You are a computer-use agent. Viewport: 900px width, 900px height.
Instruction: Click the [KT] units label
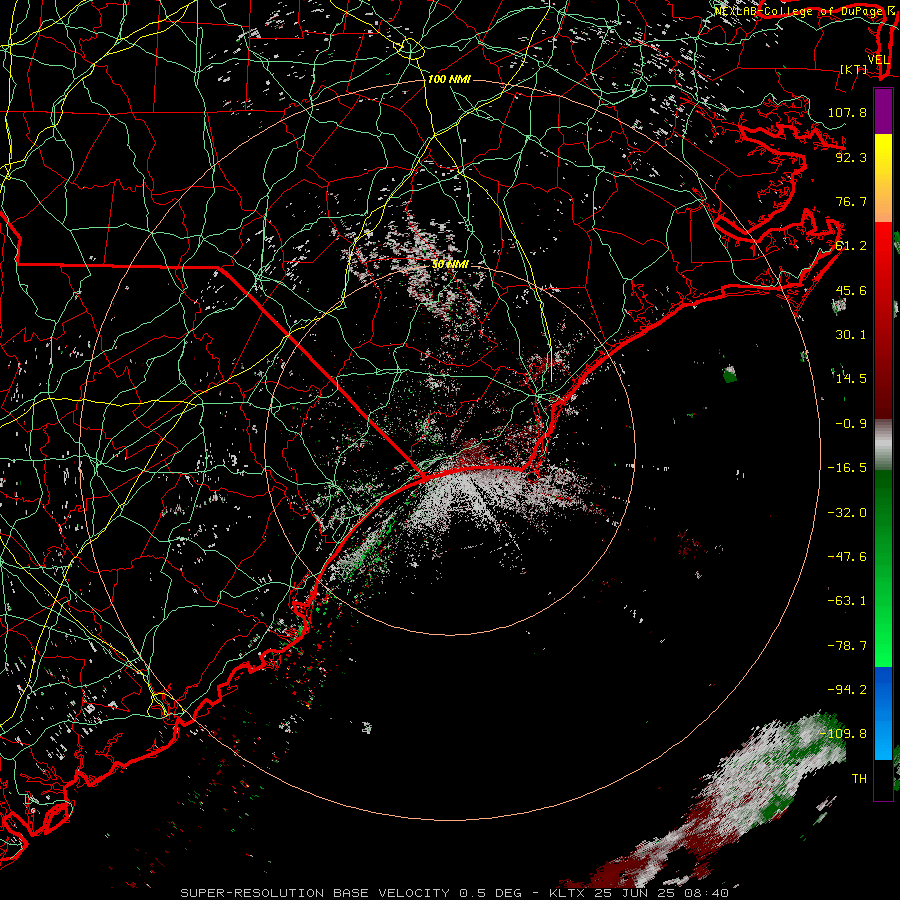854,69
